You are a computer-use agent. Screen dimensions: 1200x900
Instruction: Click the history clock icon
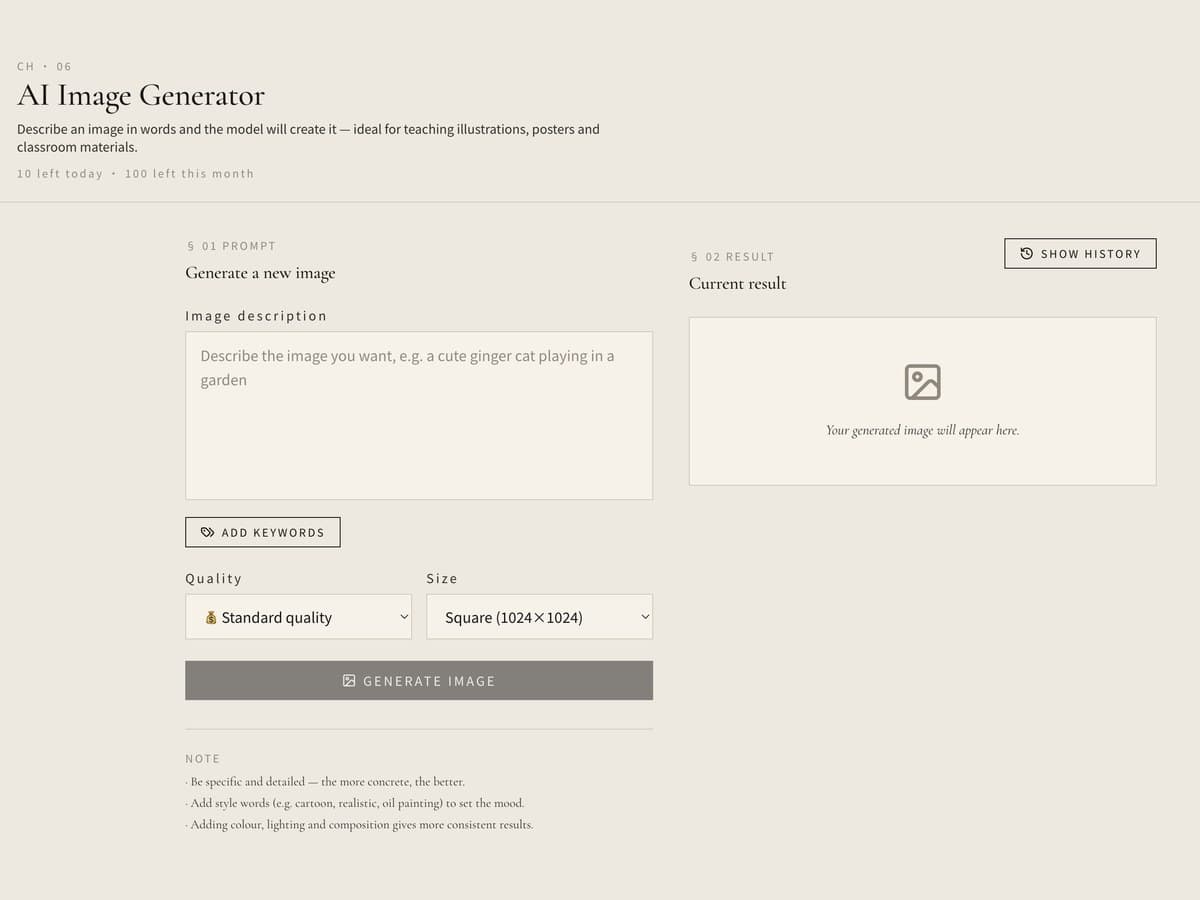click(x=1026, y=254)
